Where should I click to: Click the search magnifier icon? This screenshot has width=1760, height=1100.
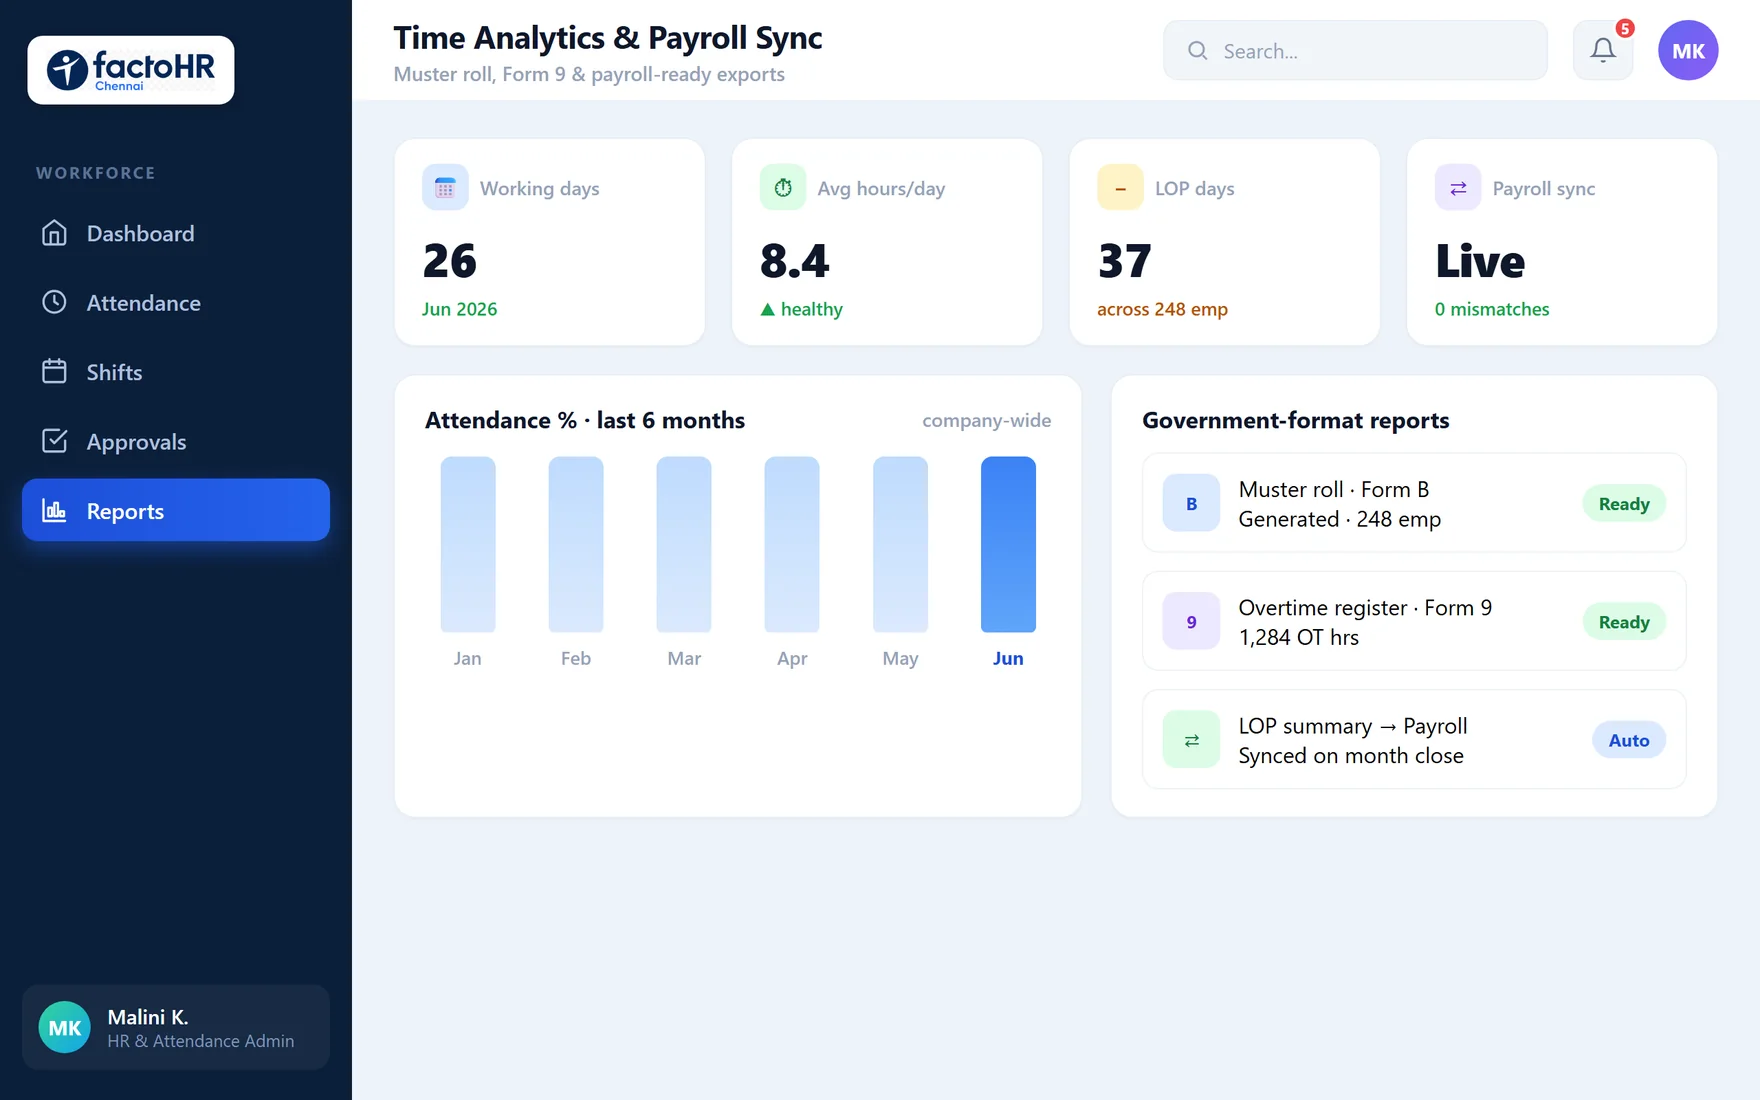(x=1197, y=50)
